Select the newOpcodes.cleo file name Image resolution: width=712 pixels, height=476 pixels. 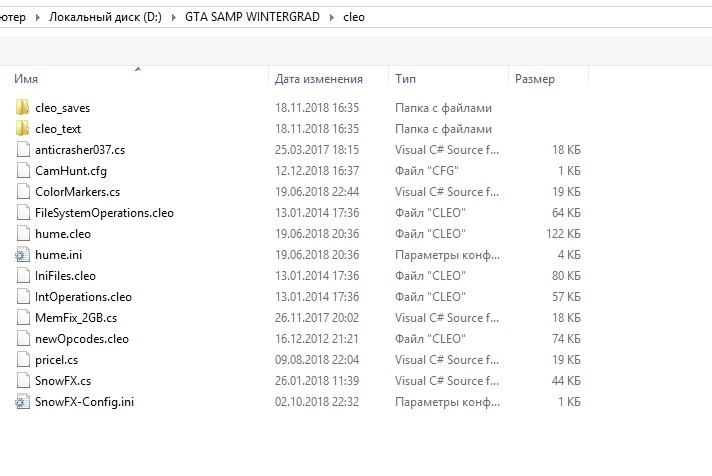82,339
